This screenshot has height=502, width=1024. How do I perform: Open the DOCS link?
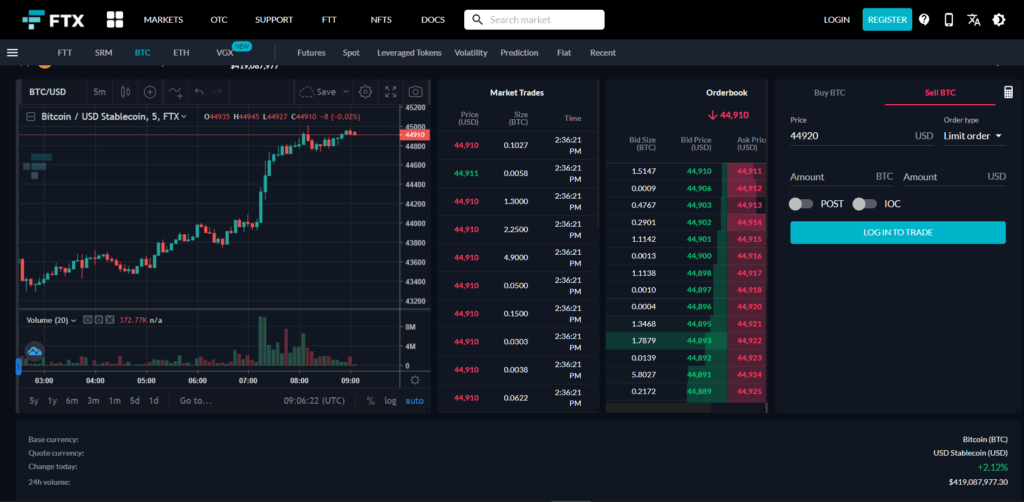[x=433, y=20]
